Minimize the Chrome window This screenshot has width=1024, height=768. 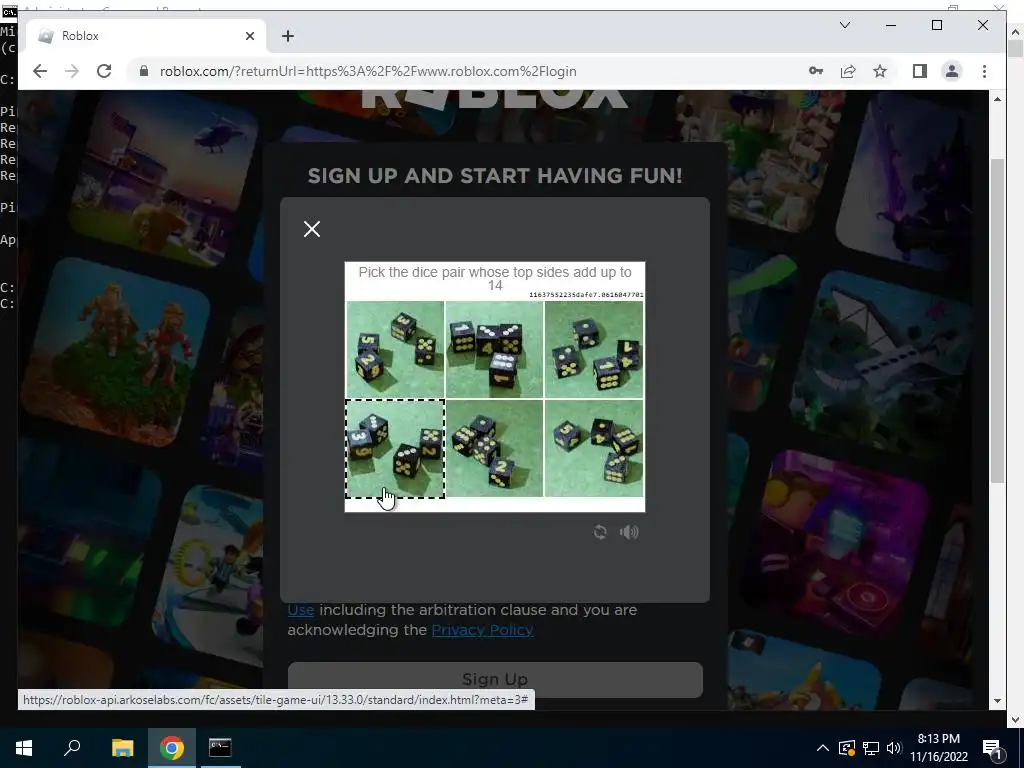pos(891,25)
